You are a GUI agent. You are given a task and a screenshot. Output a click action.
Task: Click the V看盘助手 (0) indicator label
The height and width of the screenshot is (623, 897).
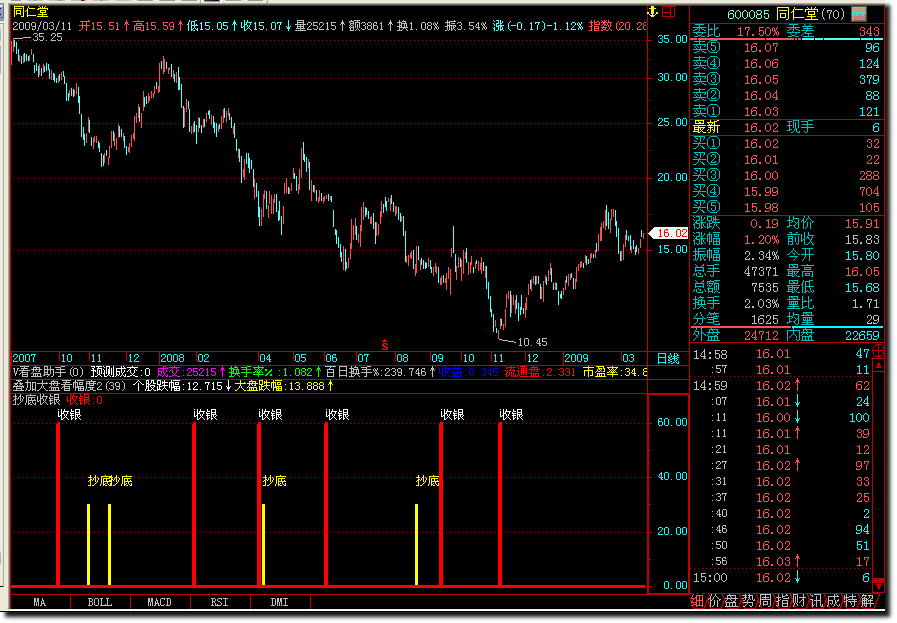tap(48, 372)
